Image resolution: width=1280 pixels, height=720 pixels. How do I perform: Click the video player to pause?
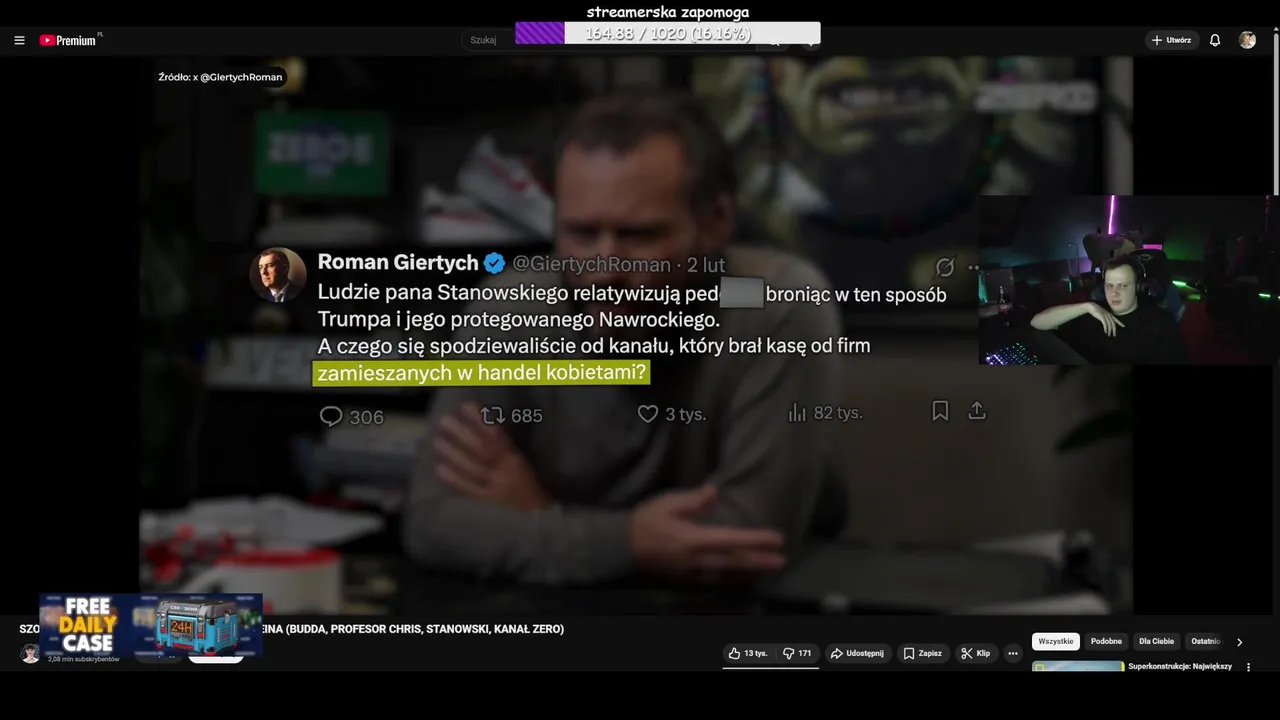636,335
